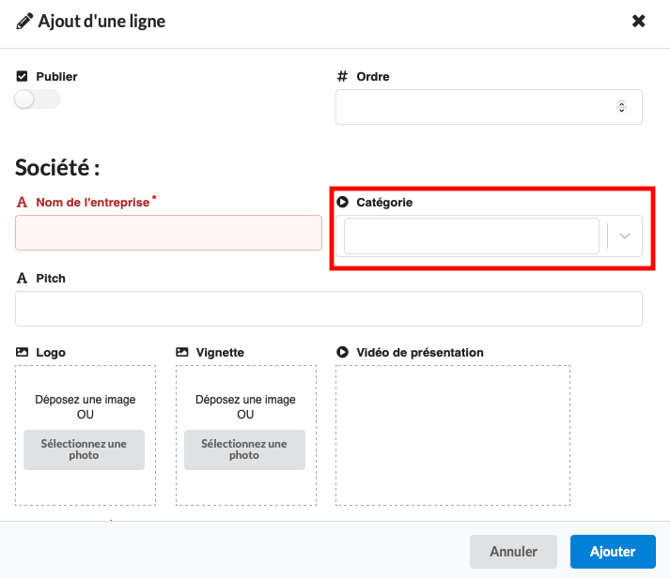Screen dimensions: 670x578
Task: Click the Ordre number stepper arrows
Action: (x=622, y=107)
